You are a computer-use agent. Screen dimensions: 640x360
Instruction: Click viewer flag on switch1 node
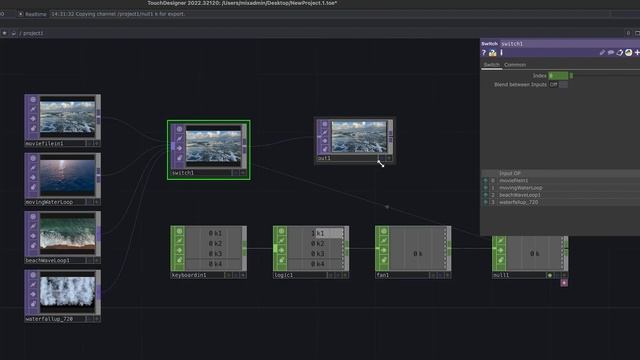[179, 129]
